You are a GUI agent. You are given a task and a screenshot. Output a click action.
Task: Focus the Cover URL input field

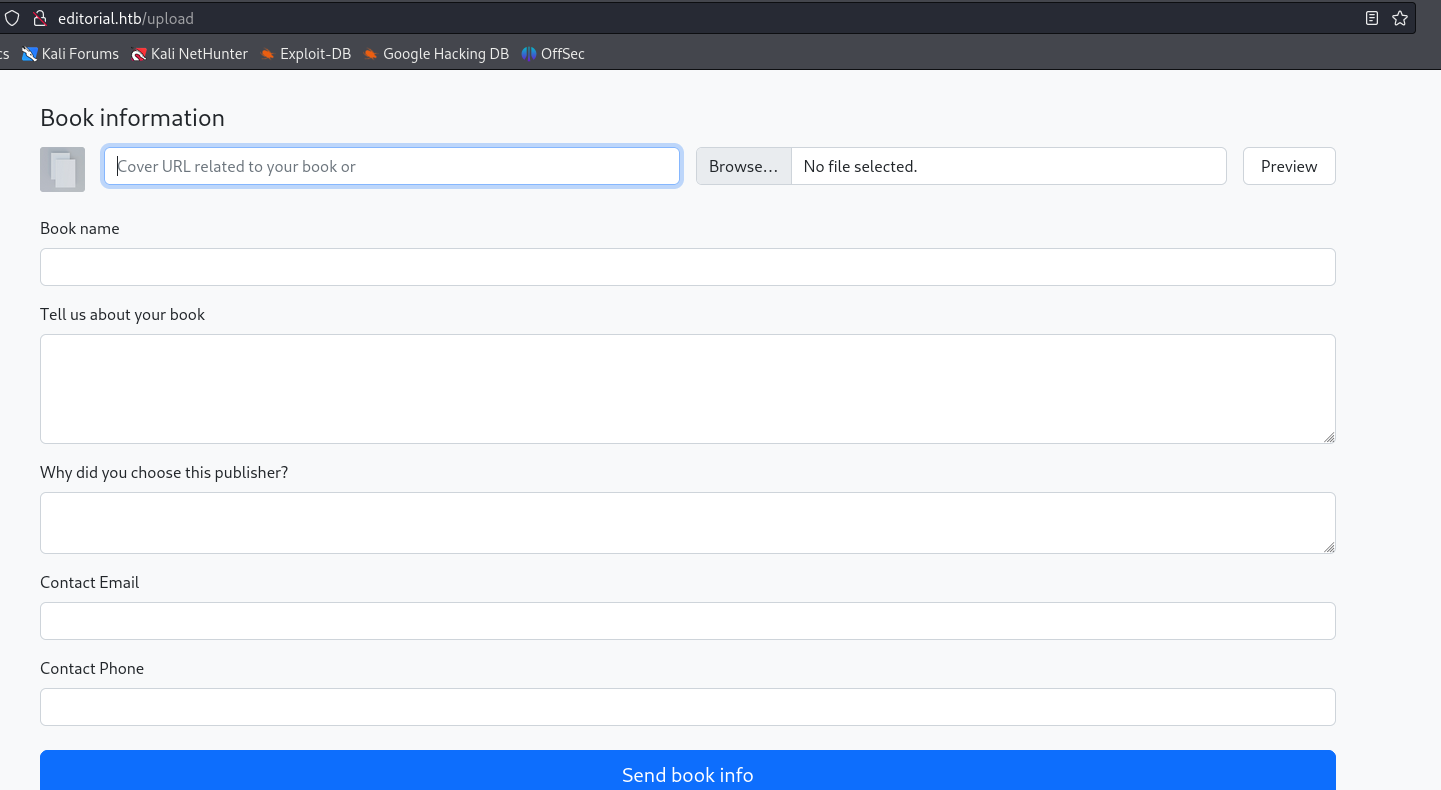(x=392, y=166)
